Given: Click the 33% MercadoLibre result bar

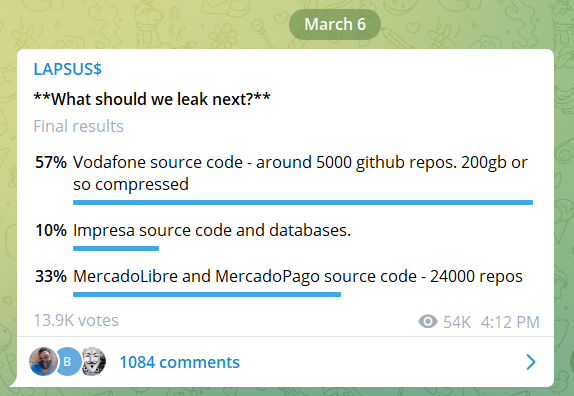Looking at the screenshot, I should (x=207, y=294).
